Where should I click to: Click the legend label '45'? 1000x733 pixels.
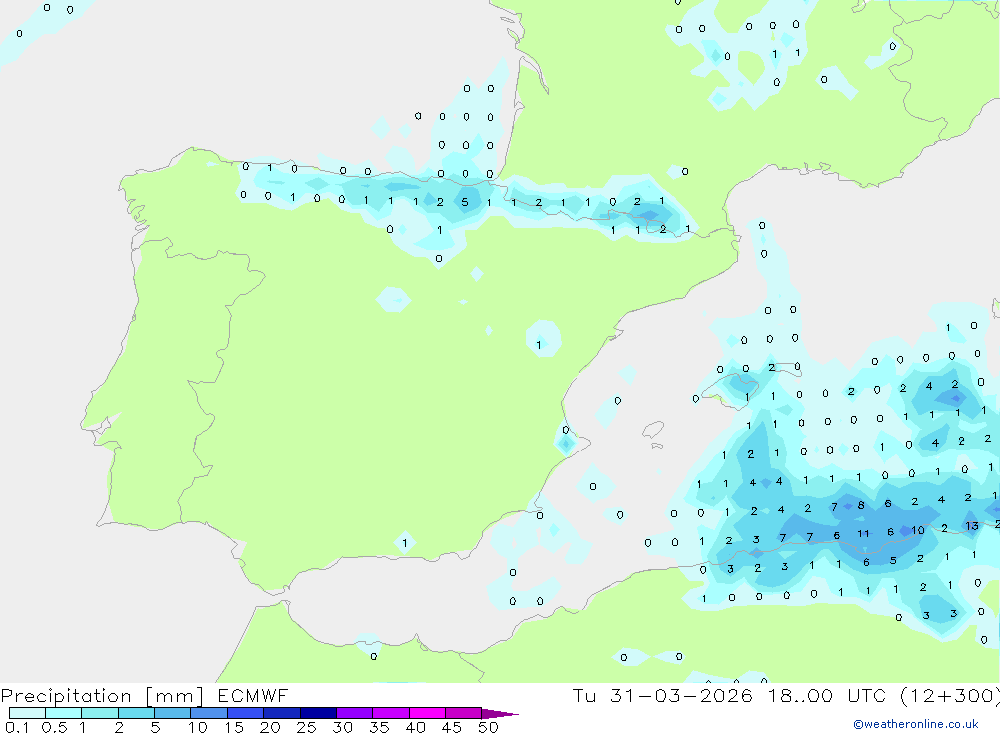point(452,727)
